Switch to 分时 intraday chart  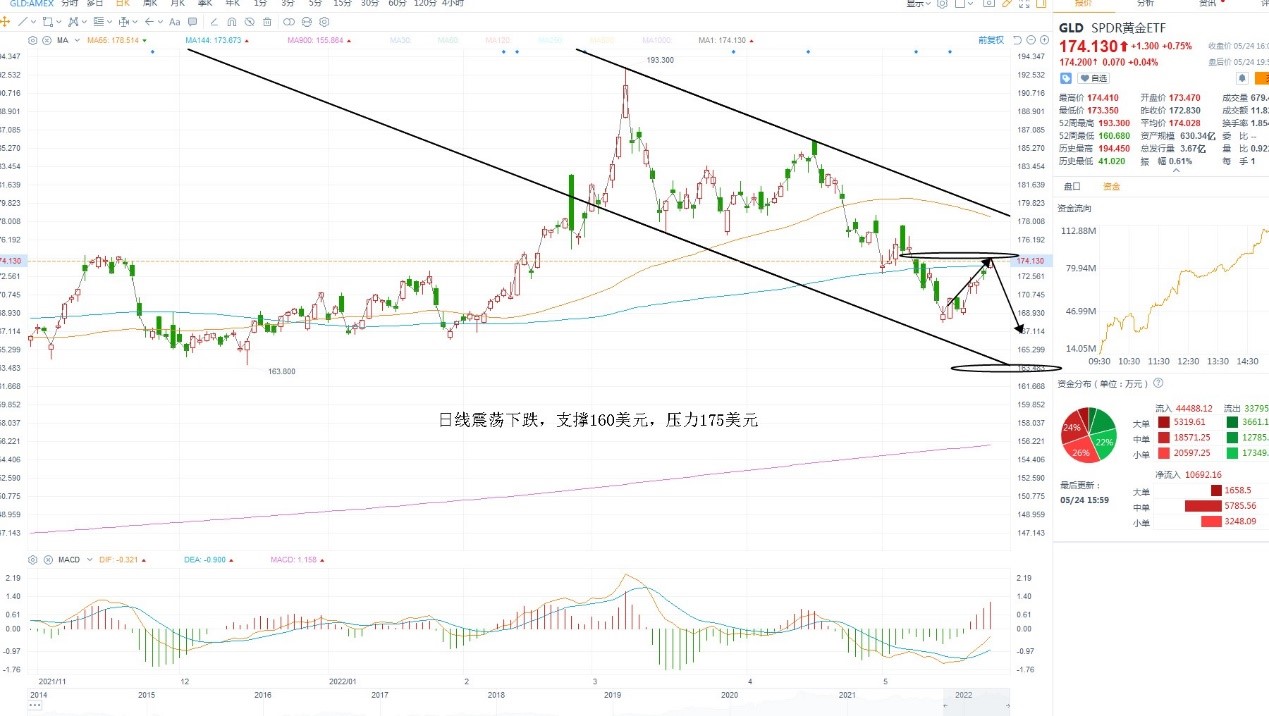pos(69,4)
